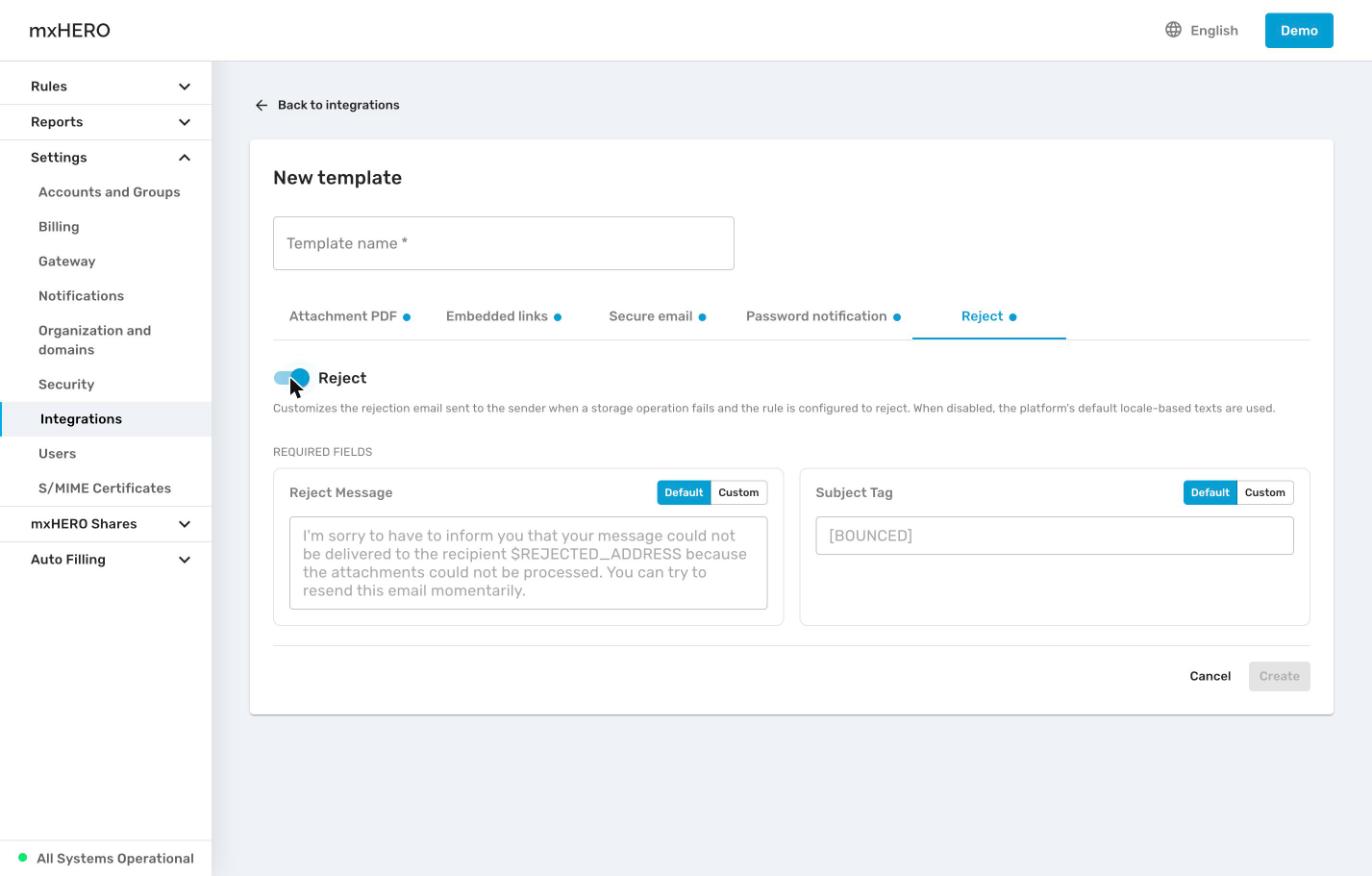Expand the Auto Filling section
Image resolution: width=1372 pixels, height=876 pixels.
106,559
